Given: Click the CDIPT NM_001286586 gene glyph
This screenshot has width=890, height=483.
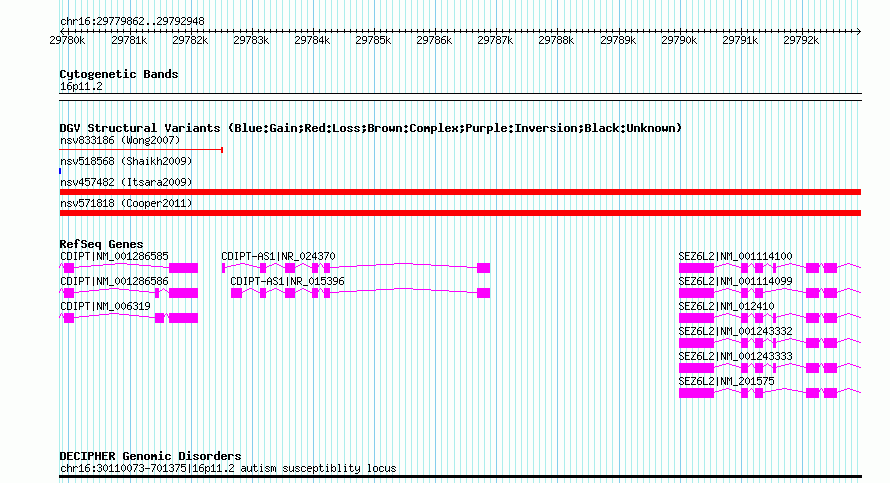Looking at the screenshot, I should point(129,293).
